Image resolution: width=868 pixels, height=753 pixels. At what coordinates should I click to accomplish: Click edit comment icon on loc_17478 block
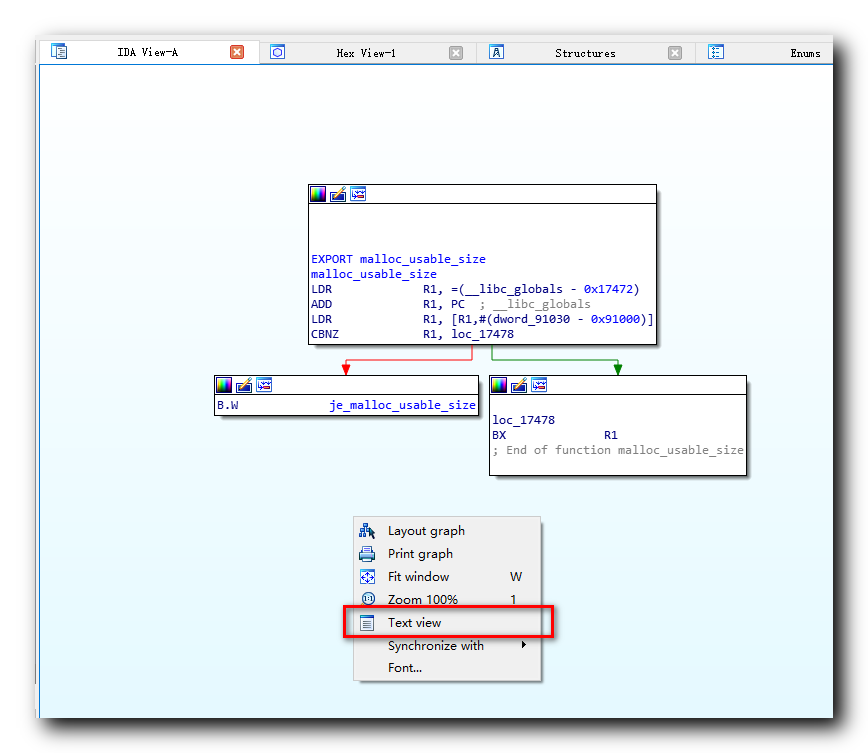coord(519,385)
